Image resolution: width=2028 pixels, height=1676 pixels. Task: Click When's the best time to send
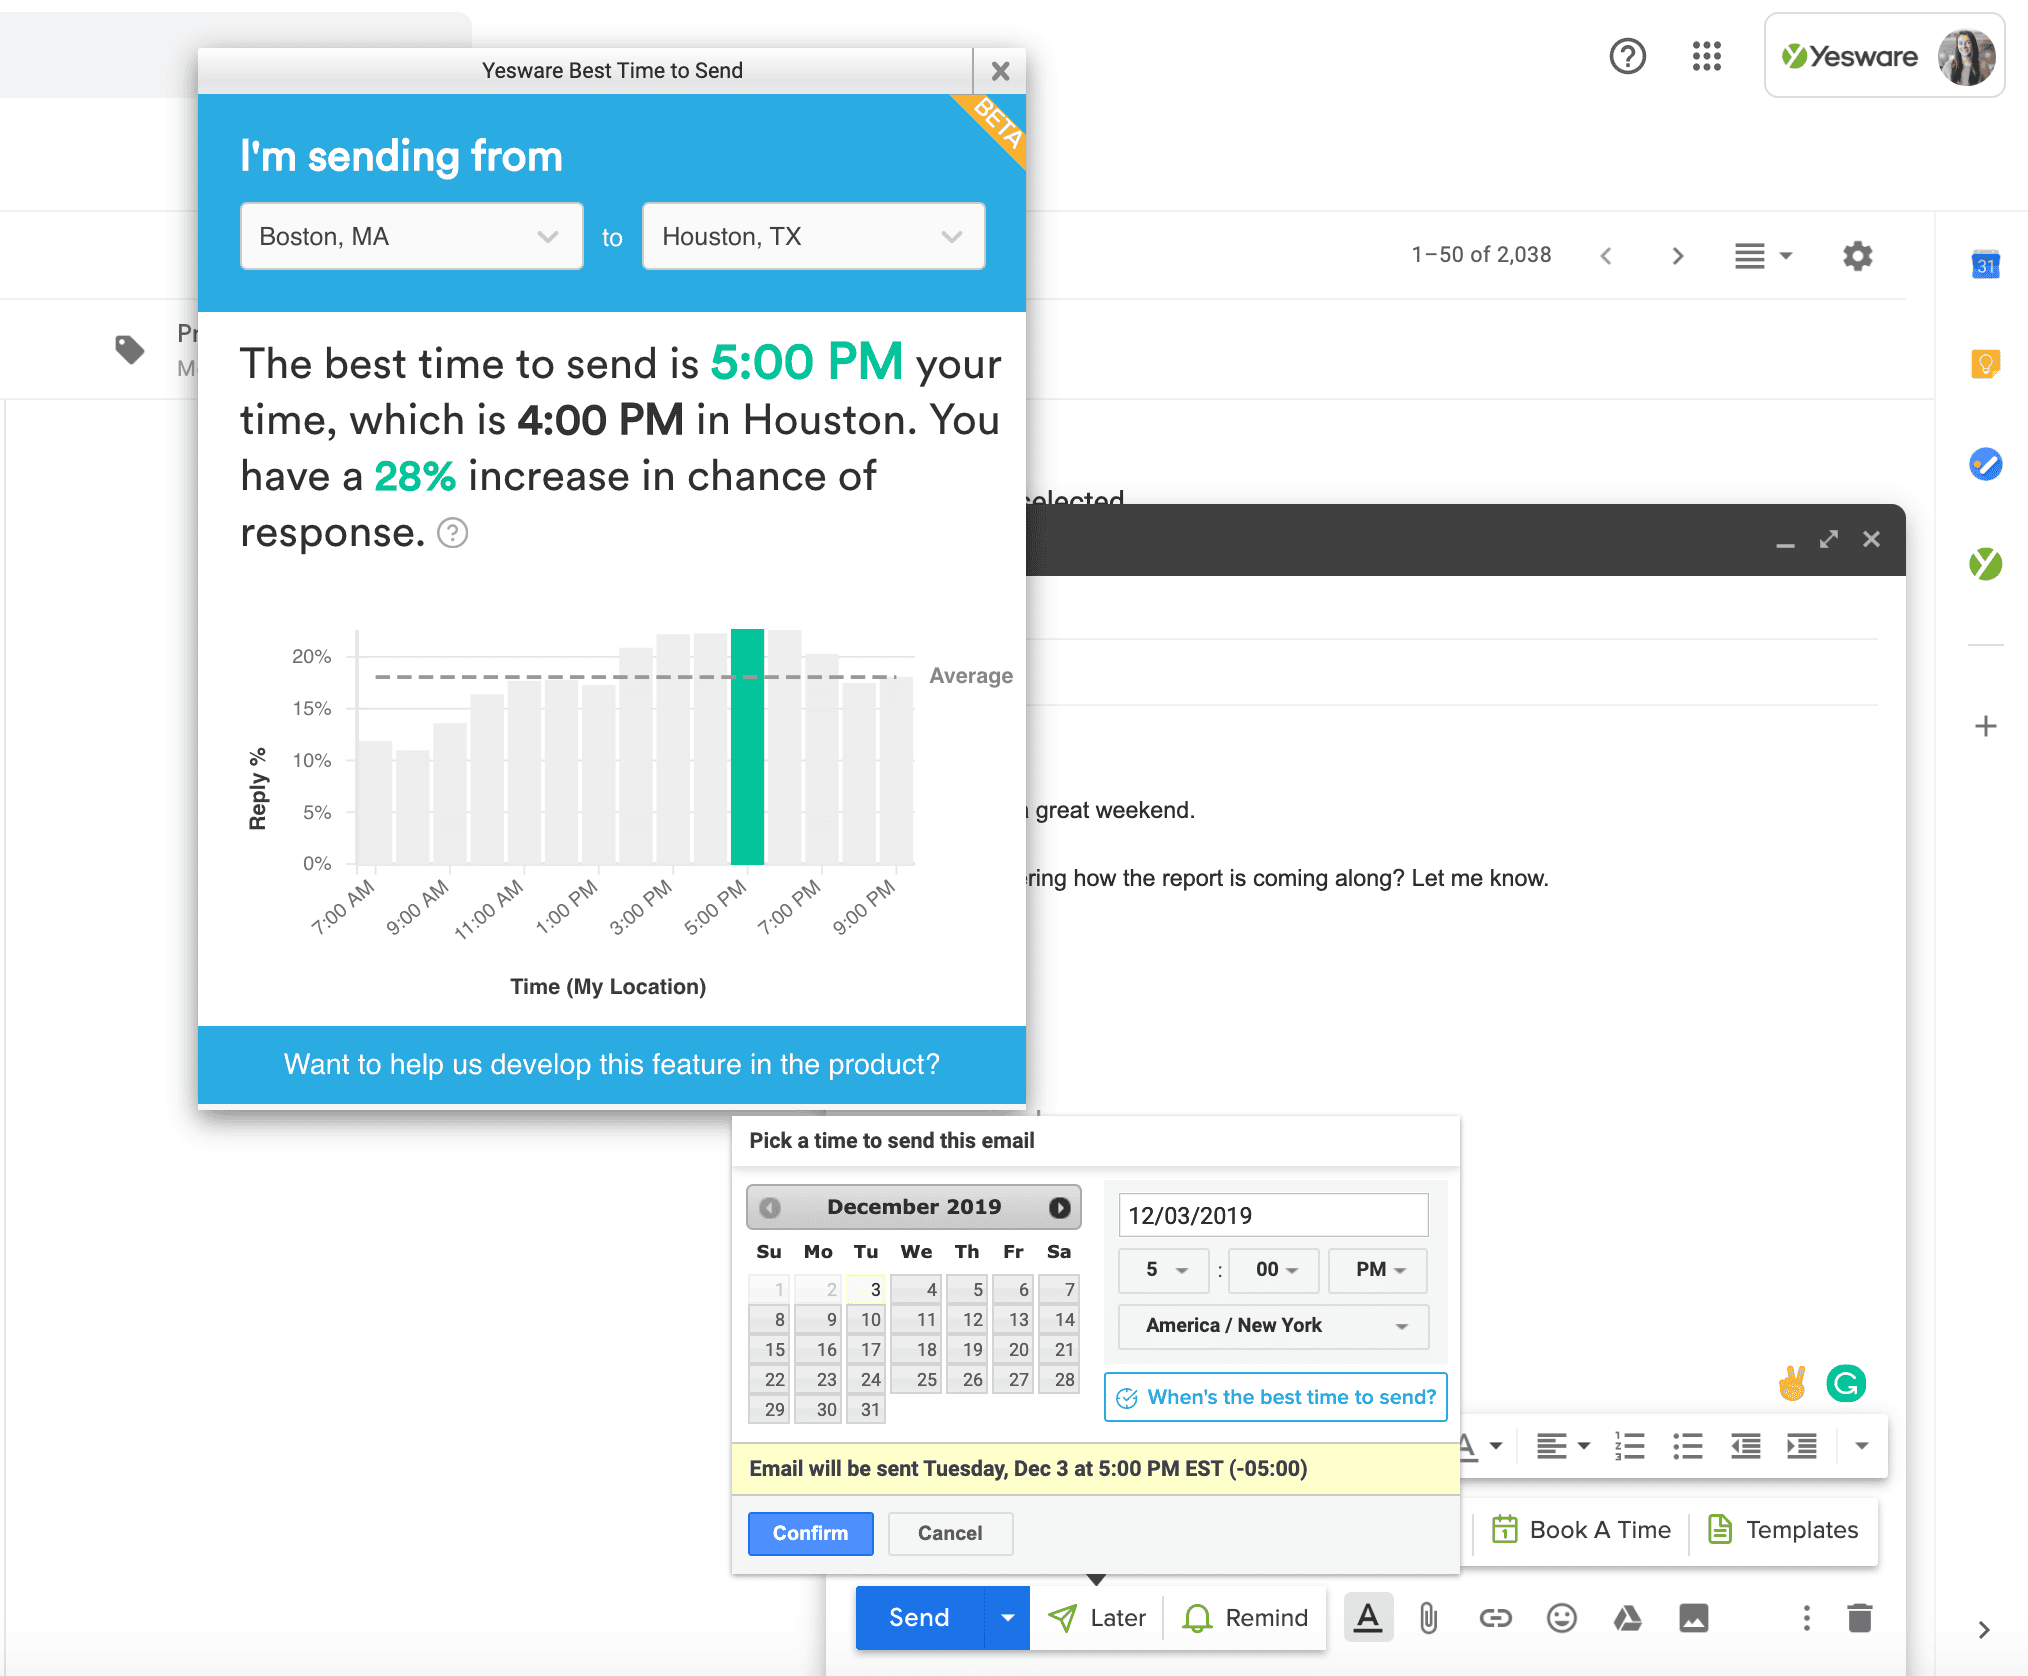tap(1275, 1397)
